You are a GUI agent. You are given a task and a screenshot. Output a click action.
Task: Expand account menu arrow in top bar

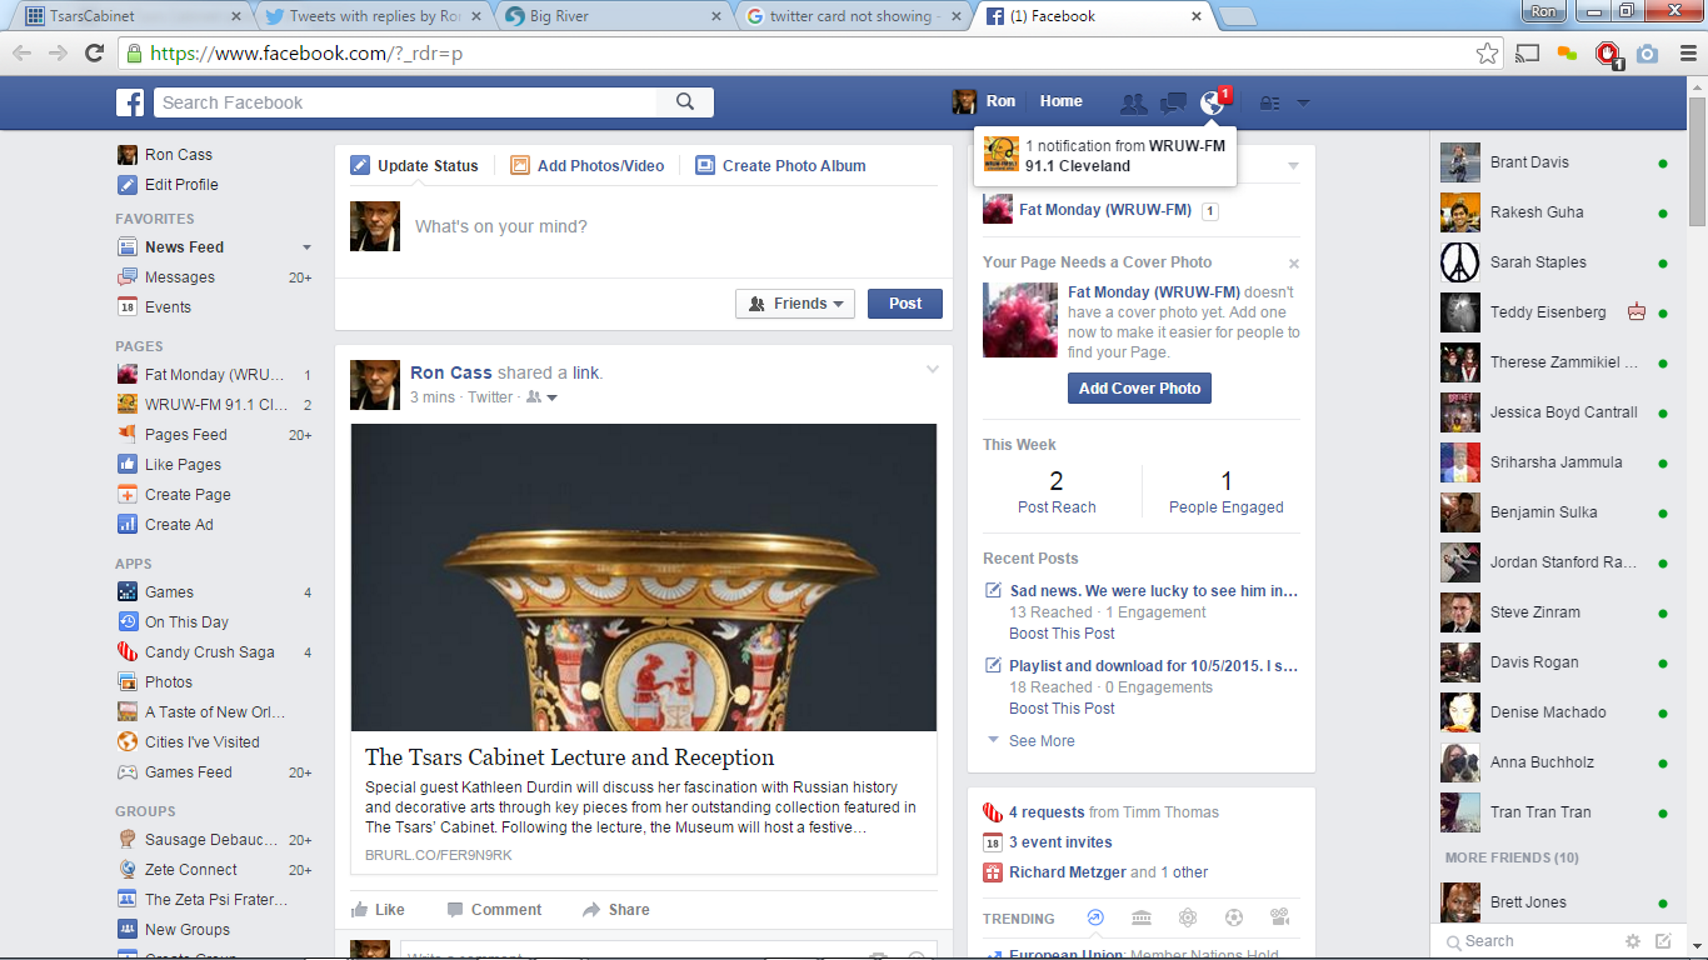[1303, 102]
